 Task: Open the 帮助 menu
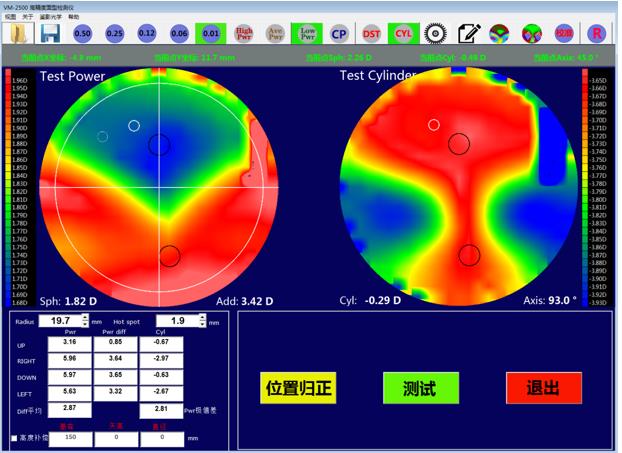[72, 17]
